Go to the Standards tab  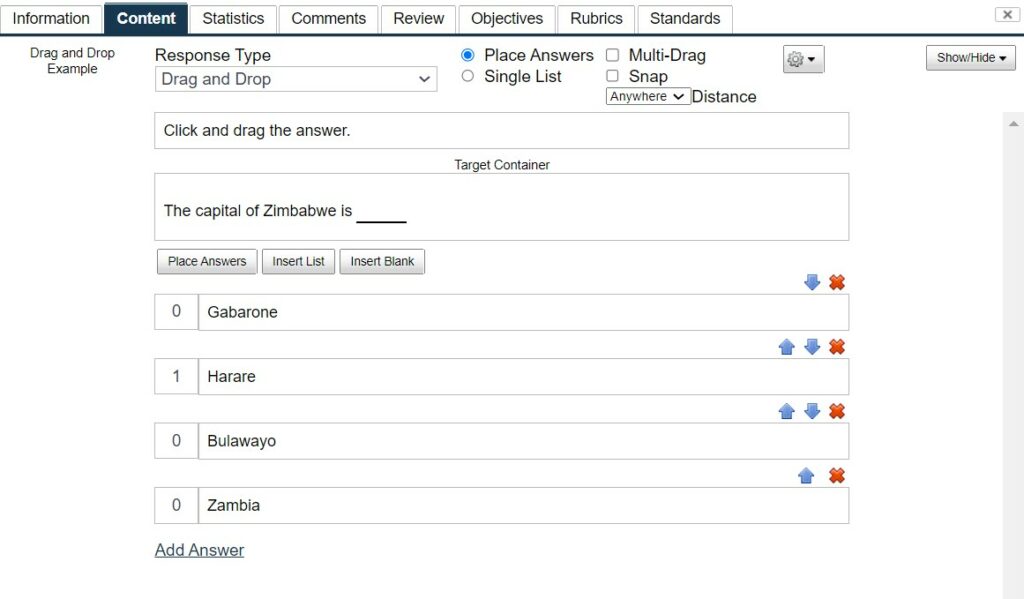pos(685,18)
